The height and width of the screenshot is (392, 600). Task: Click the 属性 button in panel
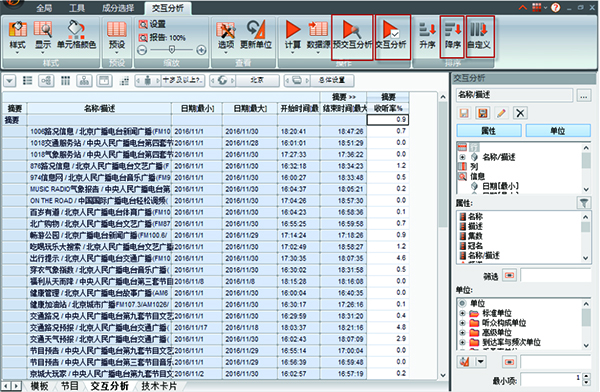pyautogui.click(x=489, y=131)
